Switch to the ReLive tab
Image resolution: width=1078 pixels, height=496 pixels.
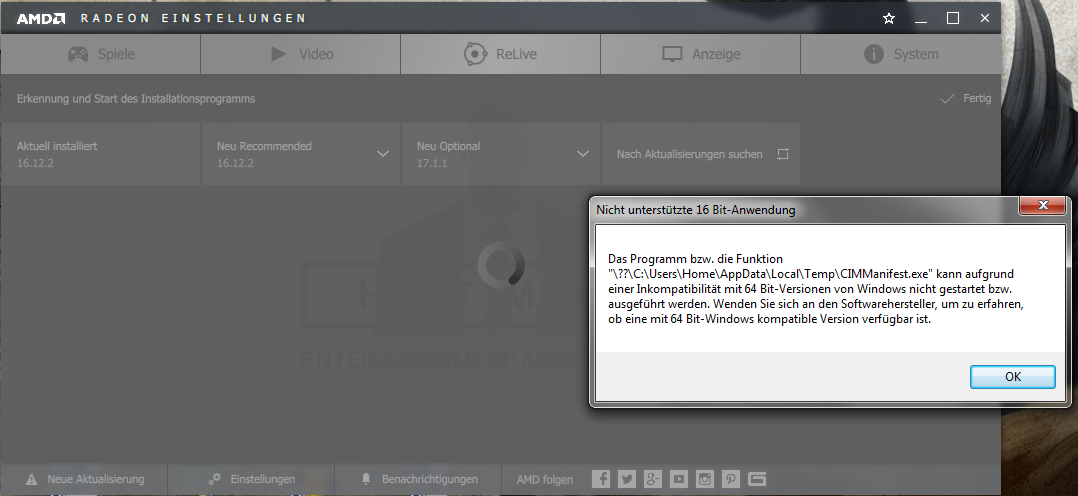coord(500,54)
